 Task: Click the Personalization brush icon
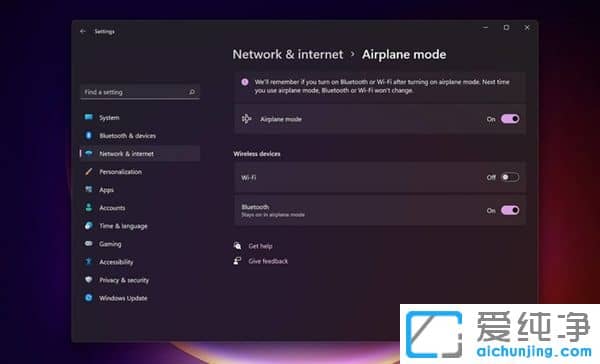point(88,171)
